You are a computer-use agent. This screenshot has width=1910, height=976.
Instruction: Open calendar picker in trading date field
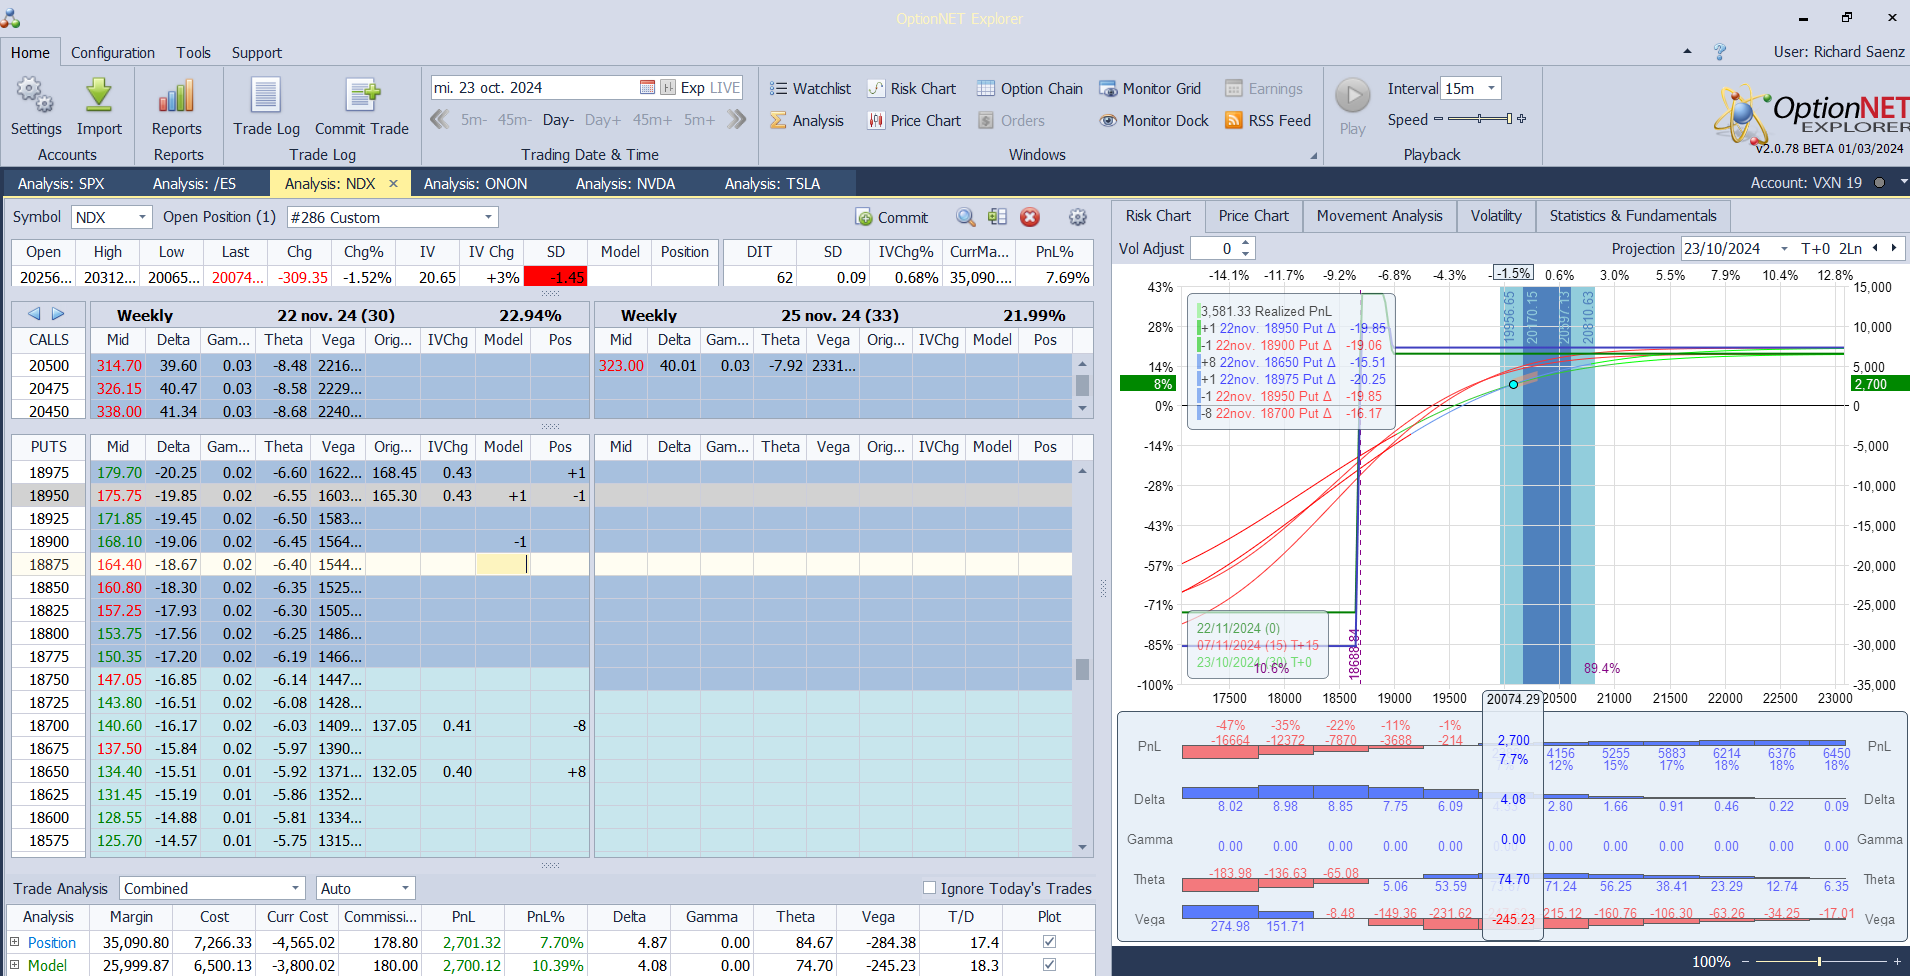coord(647,88)
